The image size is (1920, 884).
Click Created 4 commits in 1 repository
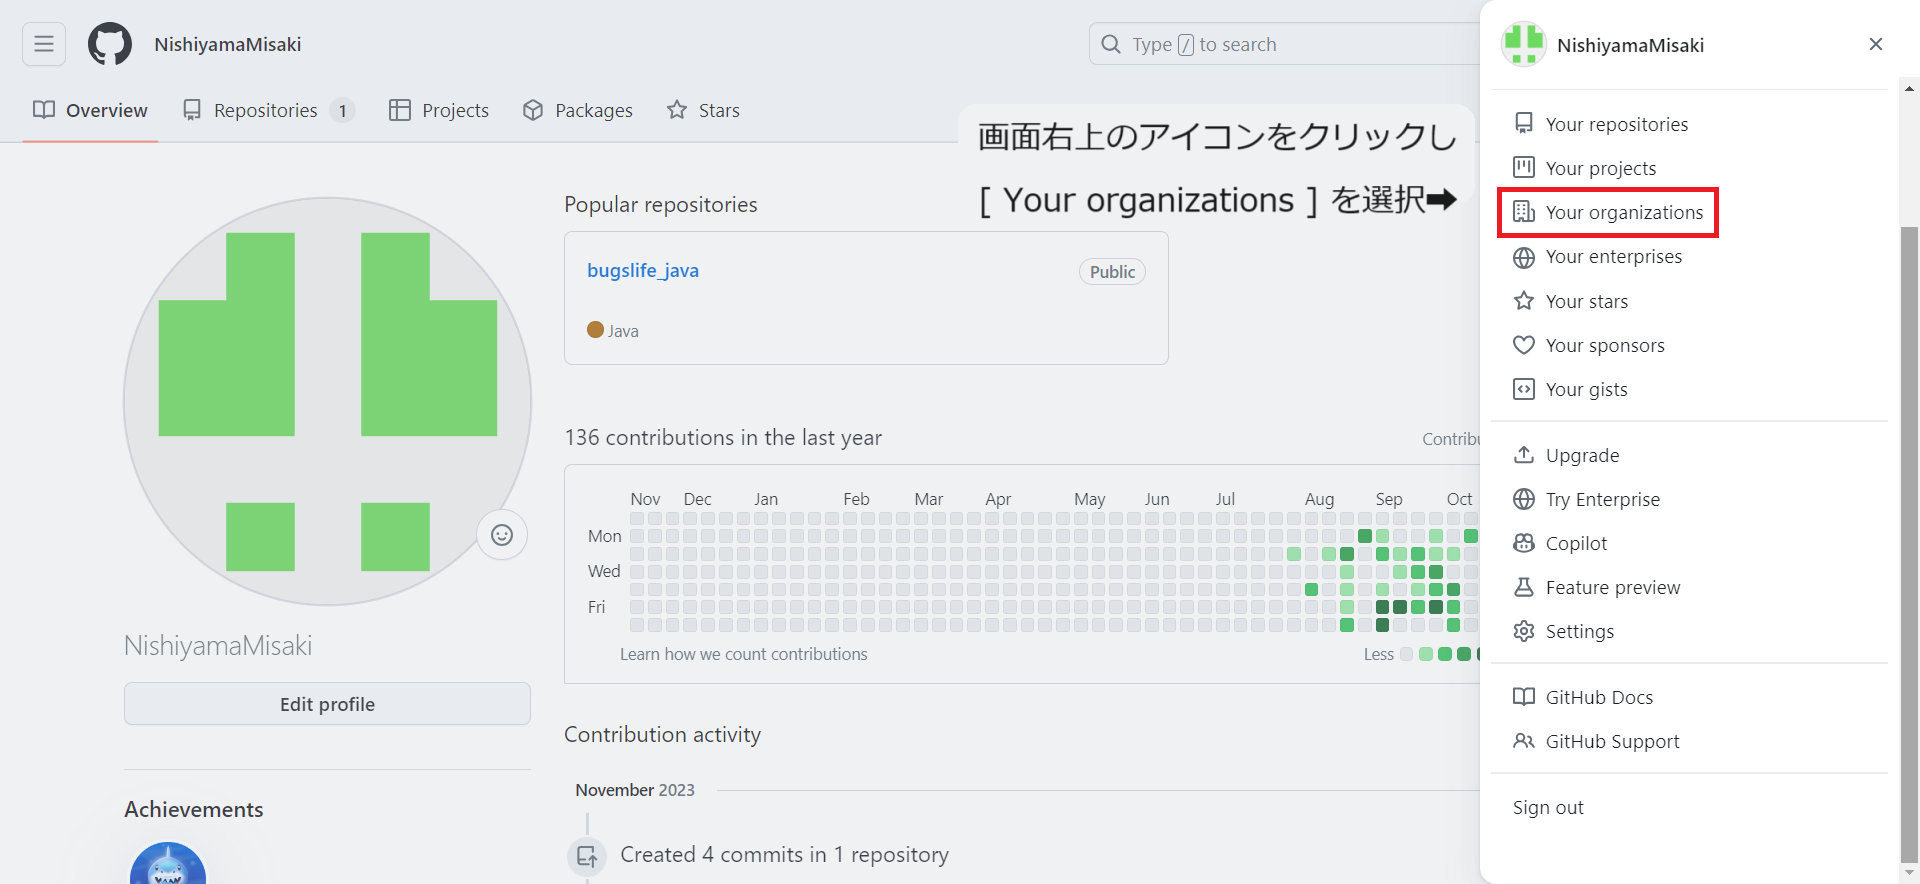pos(784,855)
